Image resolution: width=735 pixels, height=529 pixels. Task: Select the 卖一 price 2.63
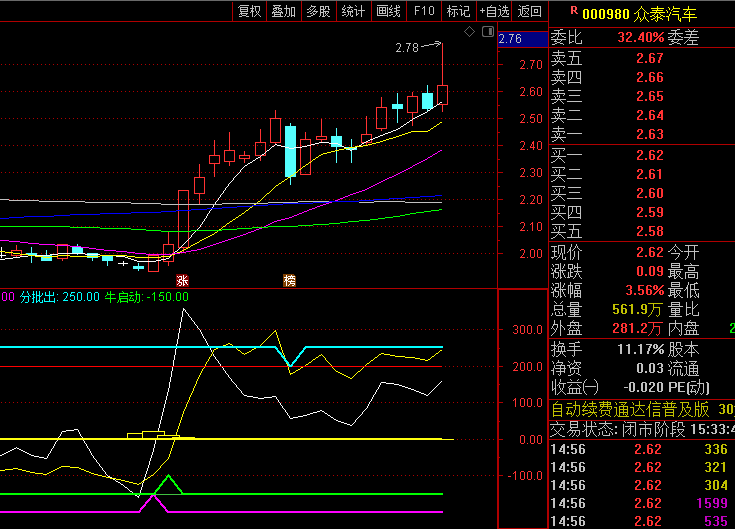[x=650, y=134]
